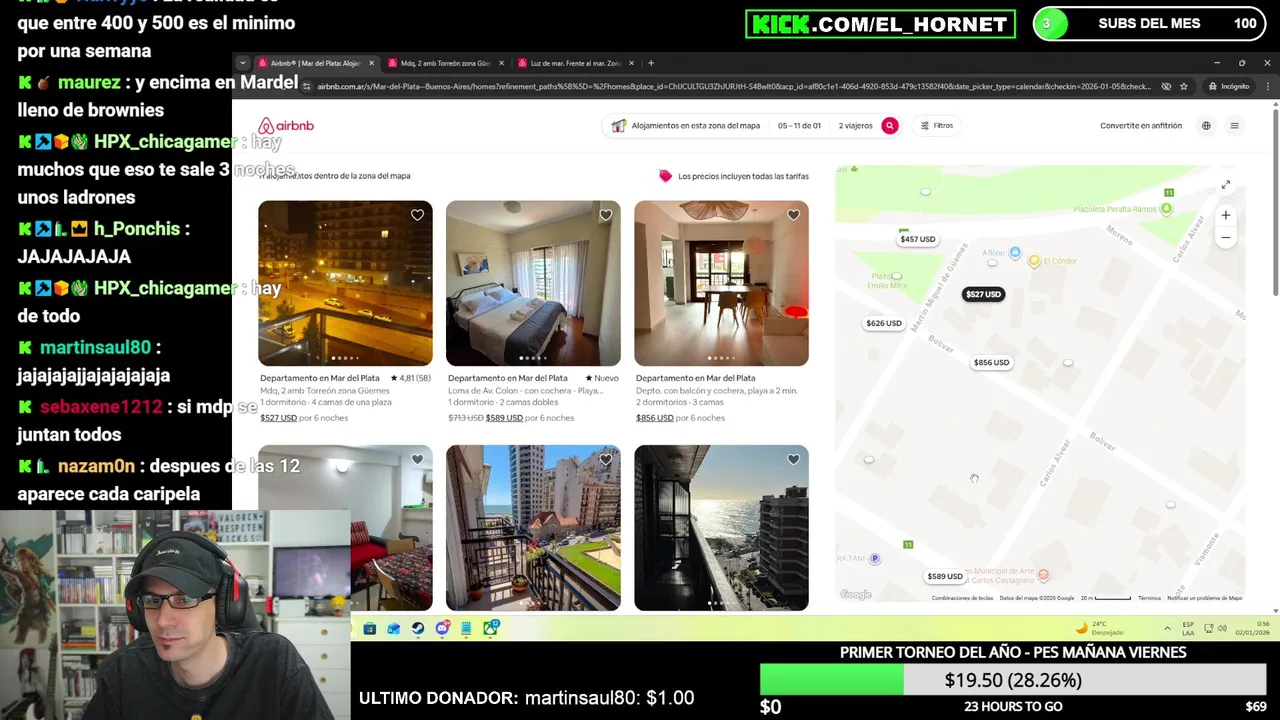Favorite the $527 USD listing heart

[417, 215]
